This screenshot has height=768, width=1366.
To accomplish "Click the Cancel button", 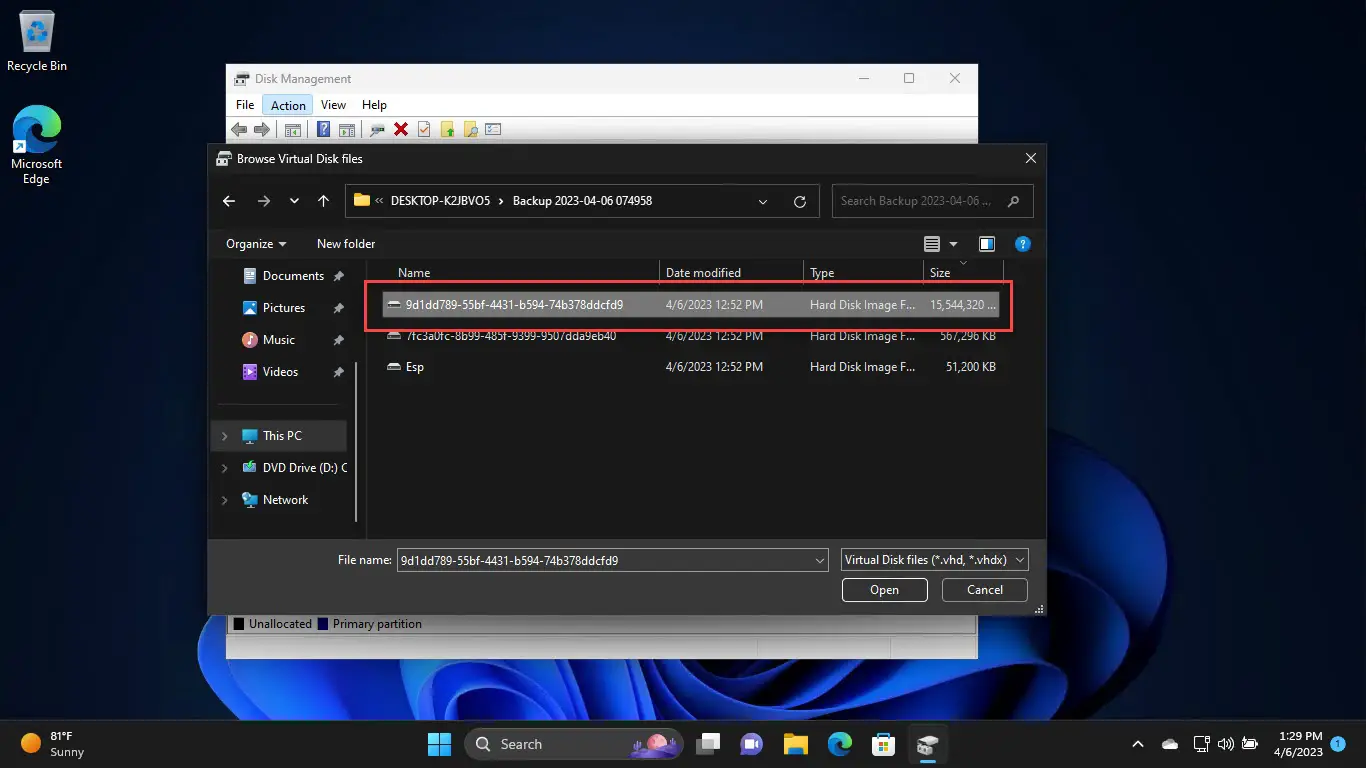I will [x=985, y=590].
